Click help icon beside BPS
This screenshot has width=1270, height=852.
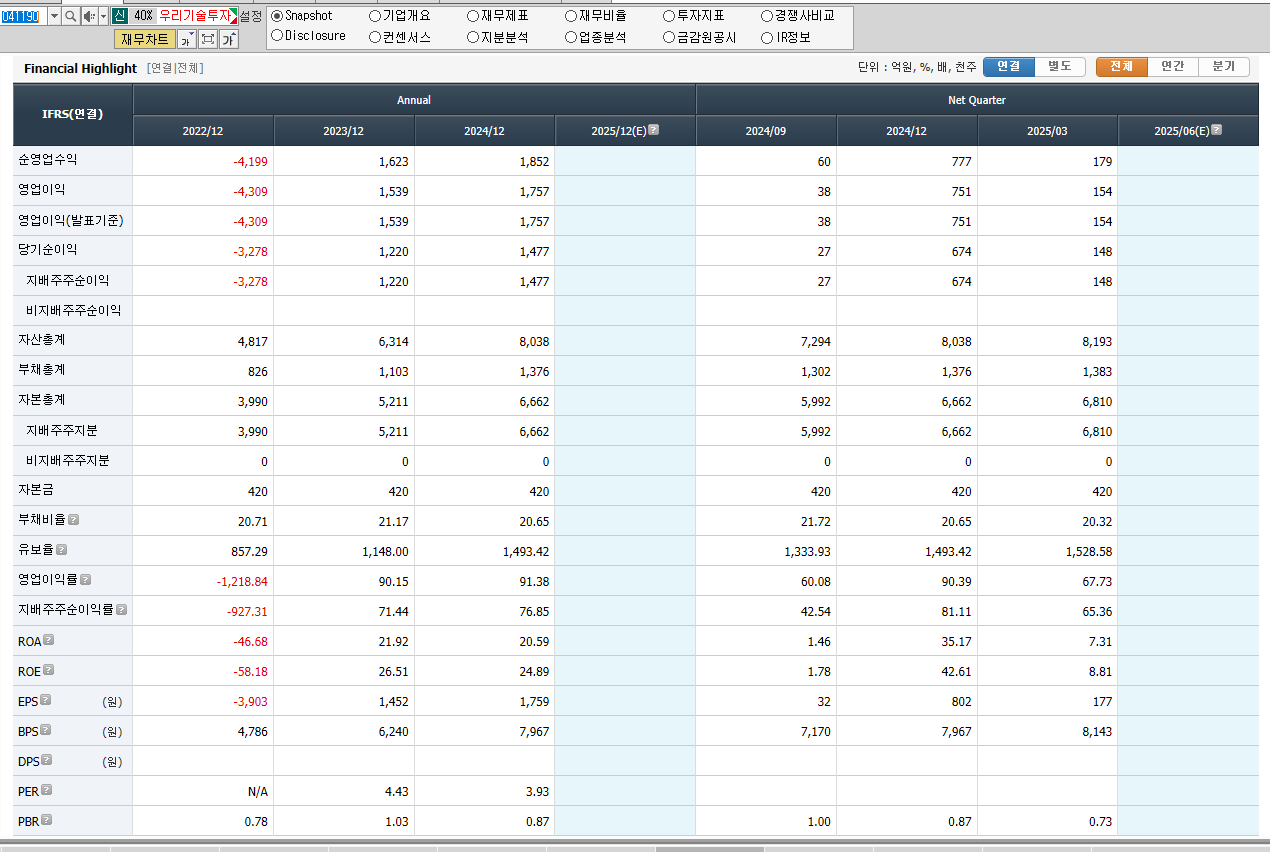click(x=45, y=730)
